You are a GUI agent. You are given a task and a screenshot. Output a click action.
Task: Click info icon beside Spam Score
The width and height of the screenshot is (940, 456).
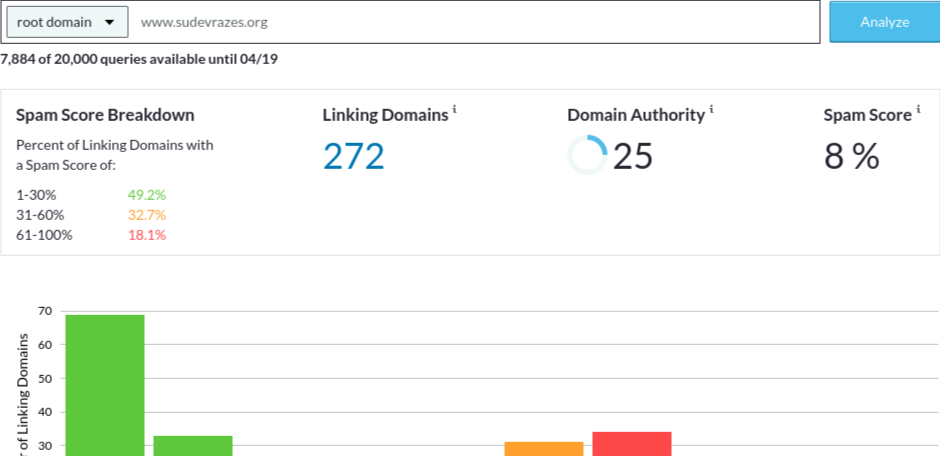(918, 109)
